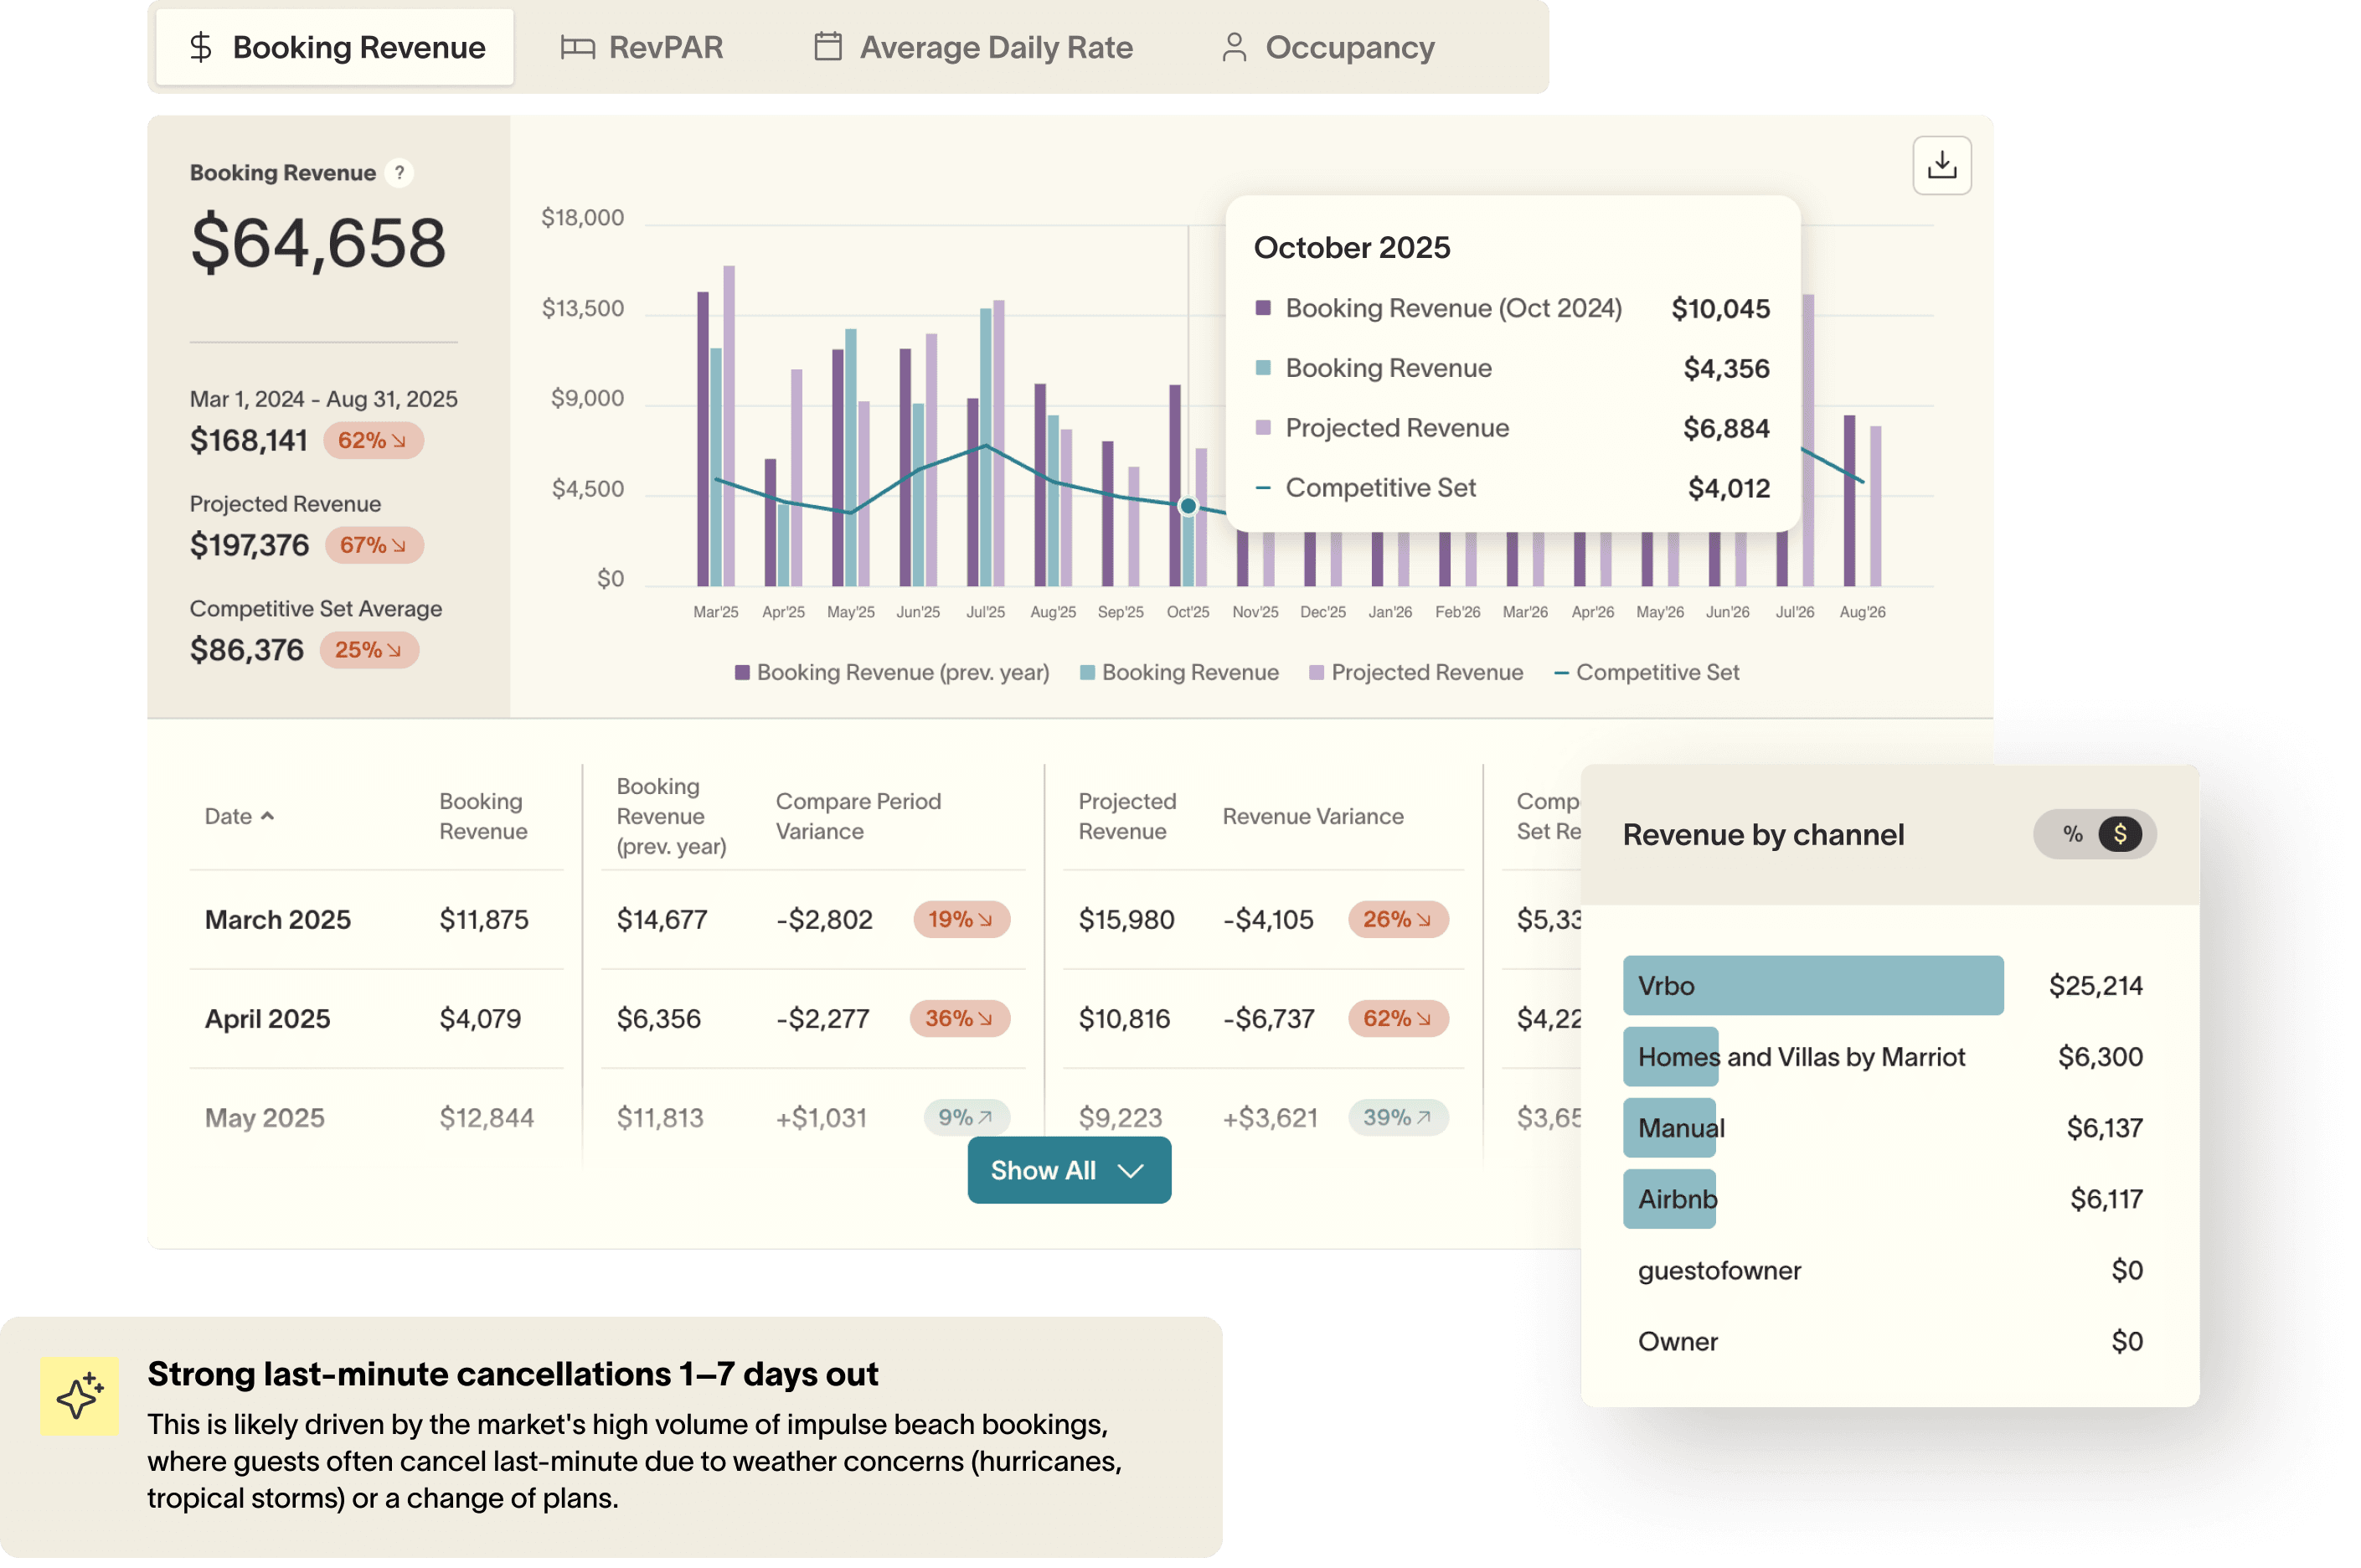Open the Booking Revenue help question-mark tooltip
The width and height of the screenshot is (2361, 1568).
click(398, 172)
